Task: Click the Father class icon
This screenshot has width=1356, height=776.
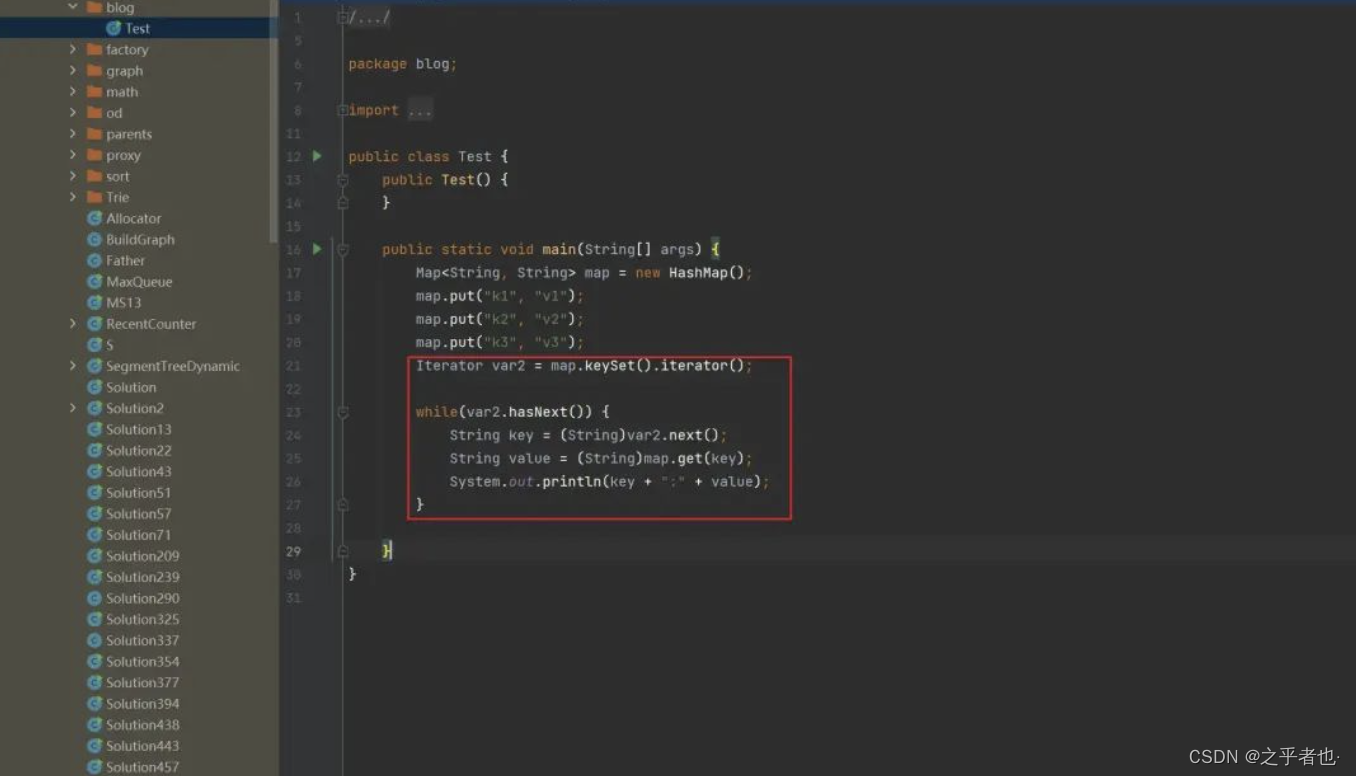Action: [93, 260]
